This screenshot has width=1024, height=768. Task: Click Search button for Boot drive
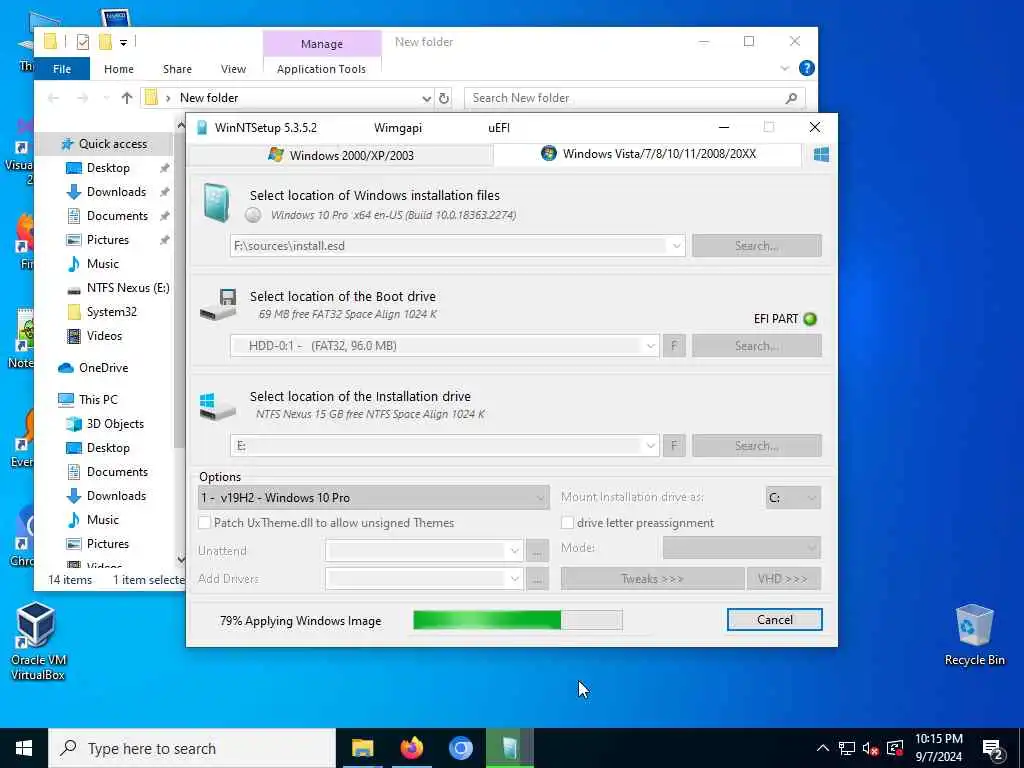point(757,345)
